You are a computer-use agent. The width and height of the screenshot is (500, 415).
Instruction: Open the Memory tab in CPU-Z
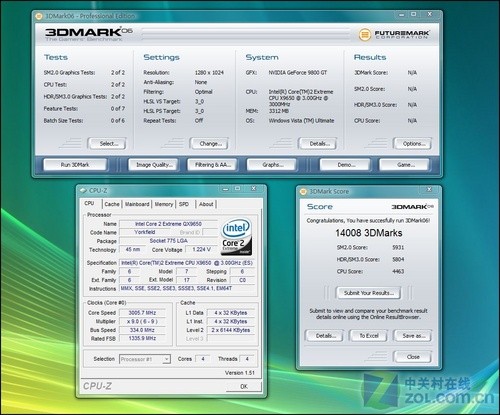click(x=164, y=204)
